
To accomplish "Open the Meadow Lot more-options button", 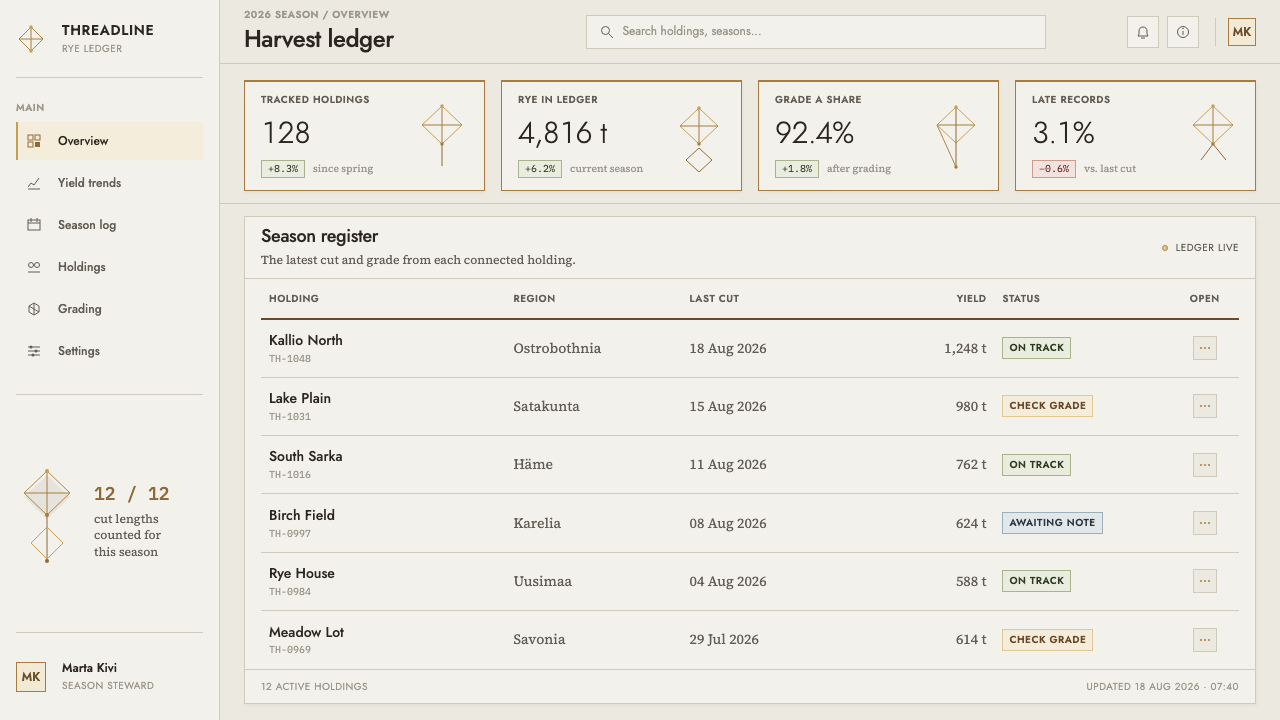I will (x=1205, y=640).
